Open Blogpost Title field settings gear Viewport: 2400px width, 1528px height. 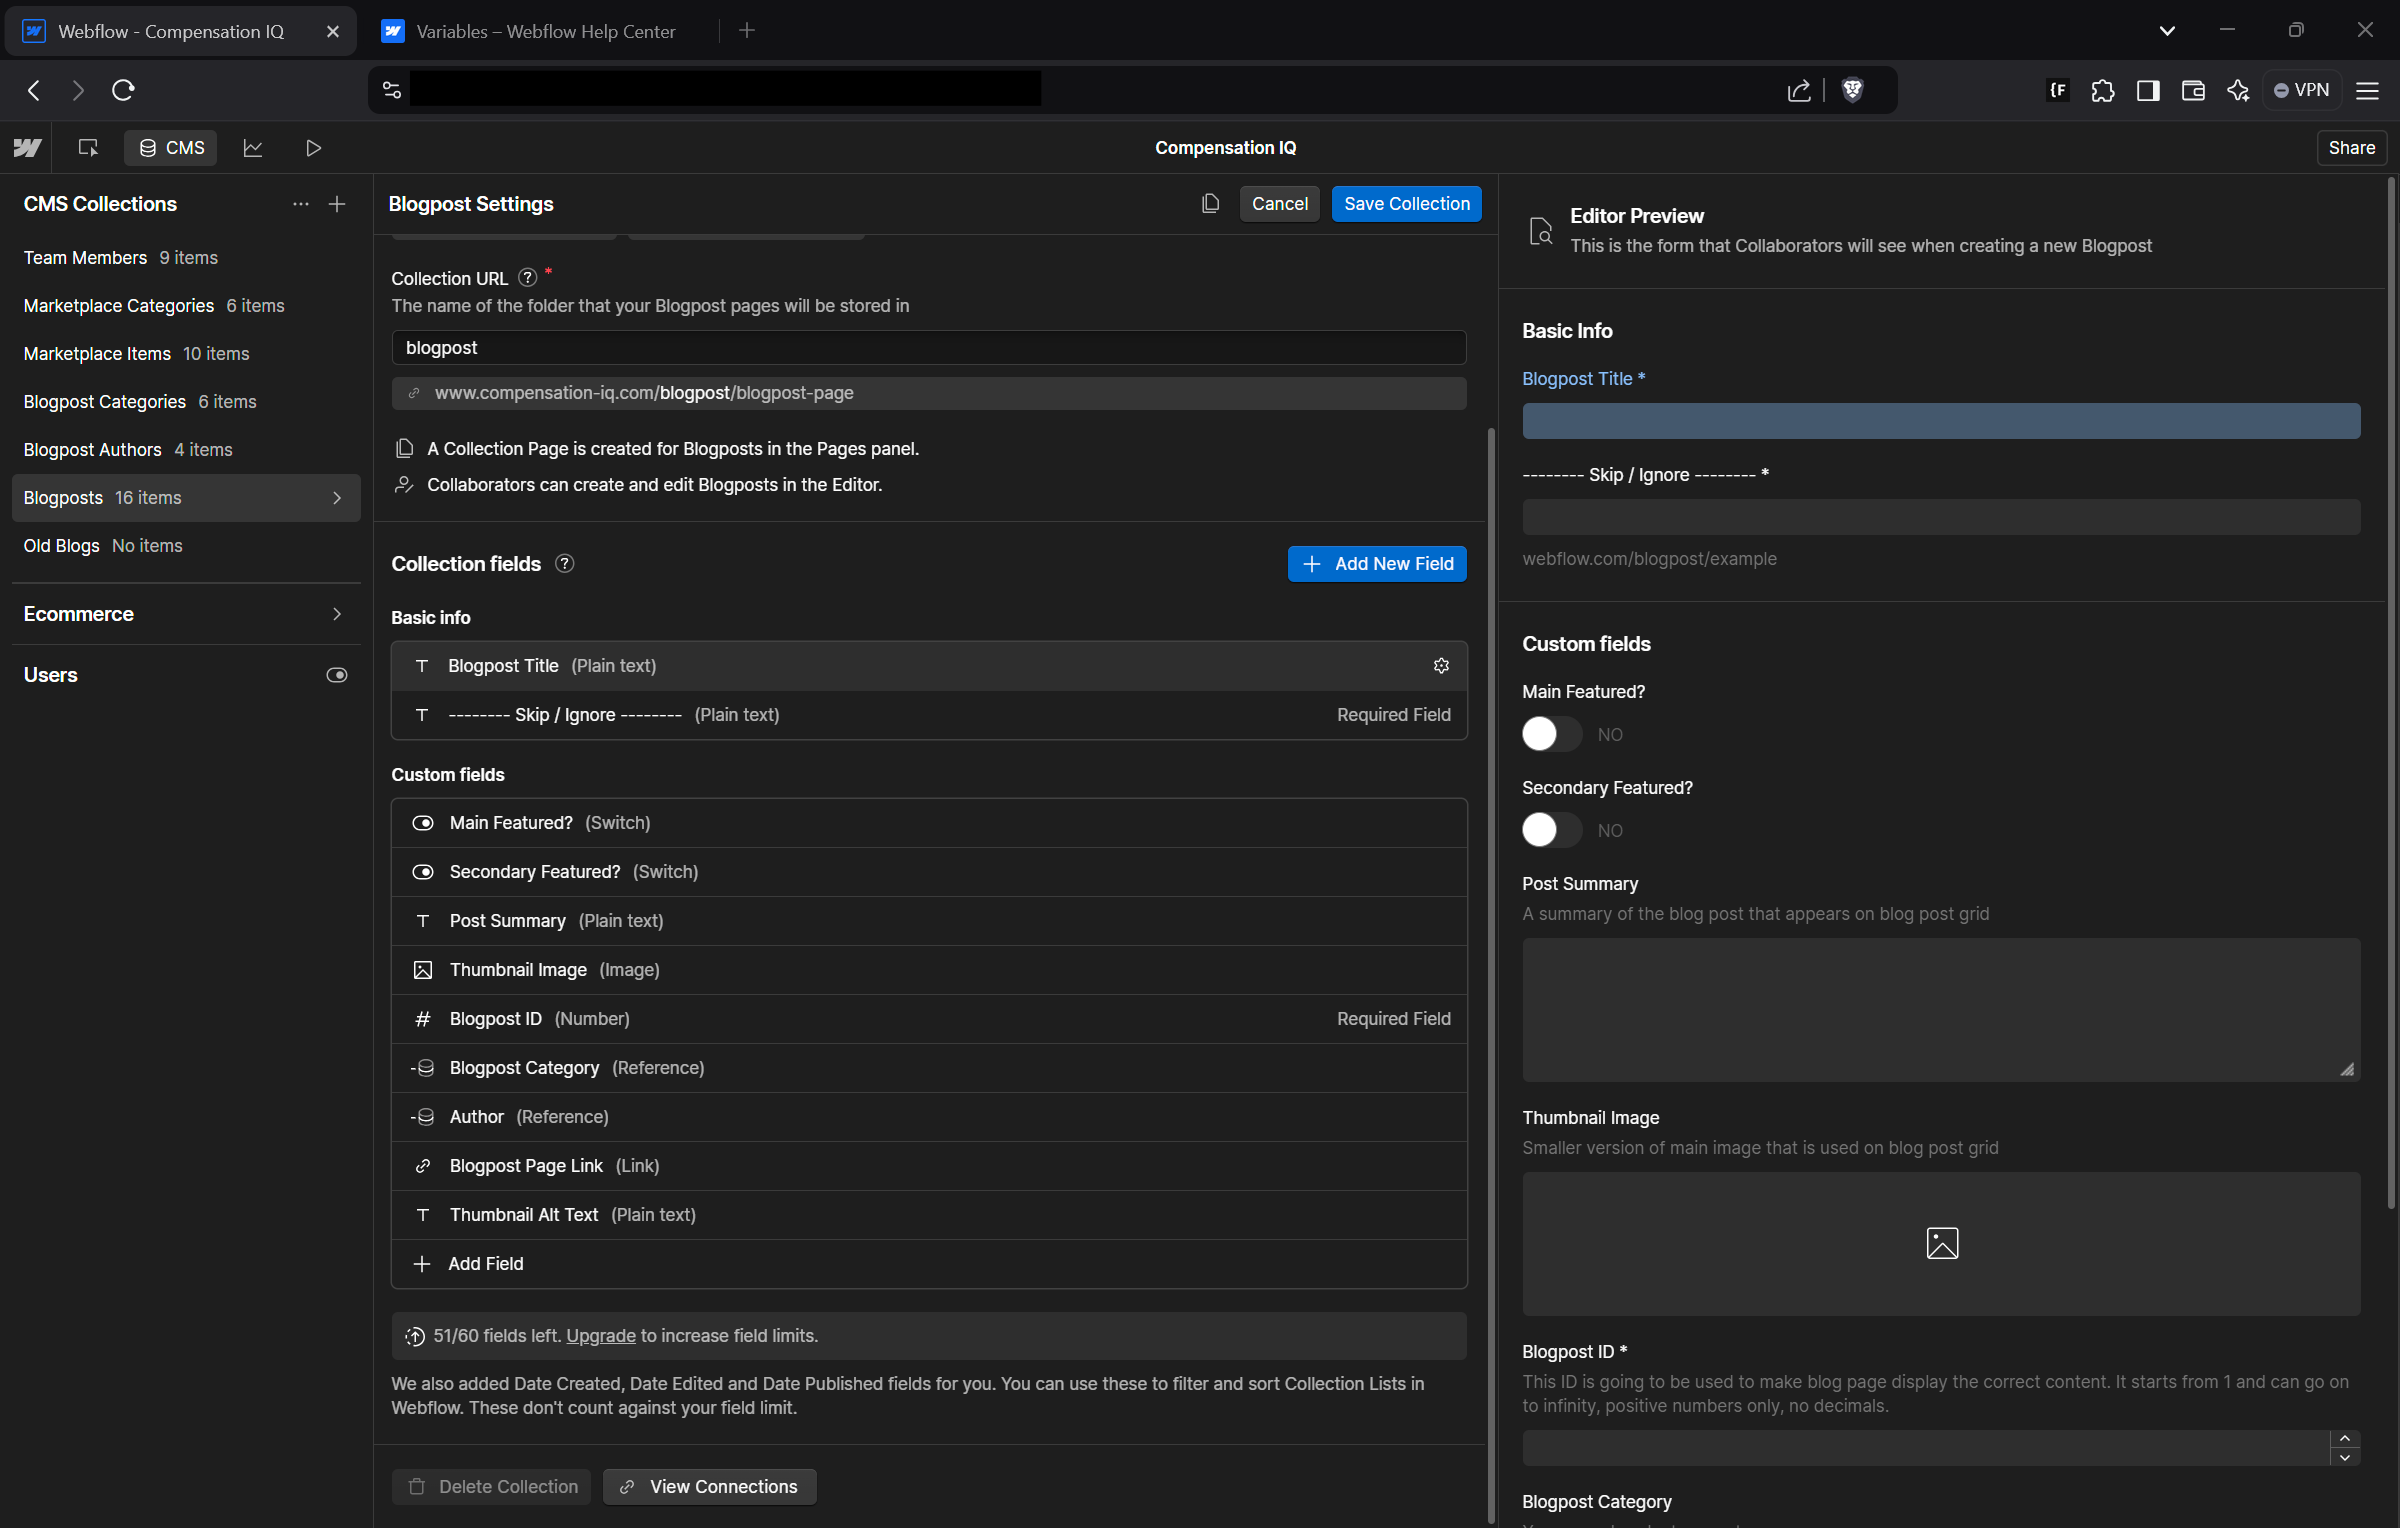pyautogui.click(x=1441, y=666)
